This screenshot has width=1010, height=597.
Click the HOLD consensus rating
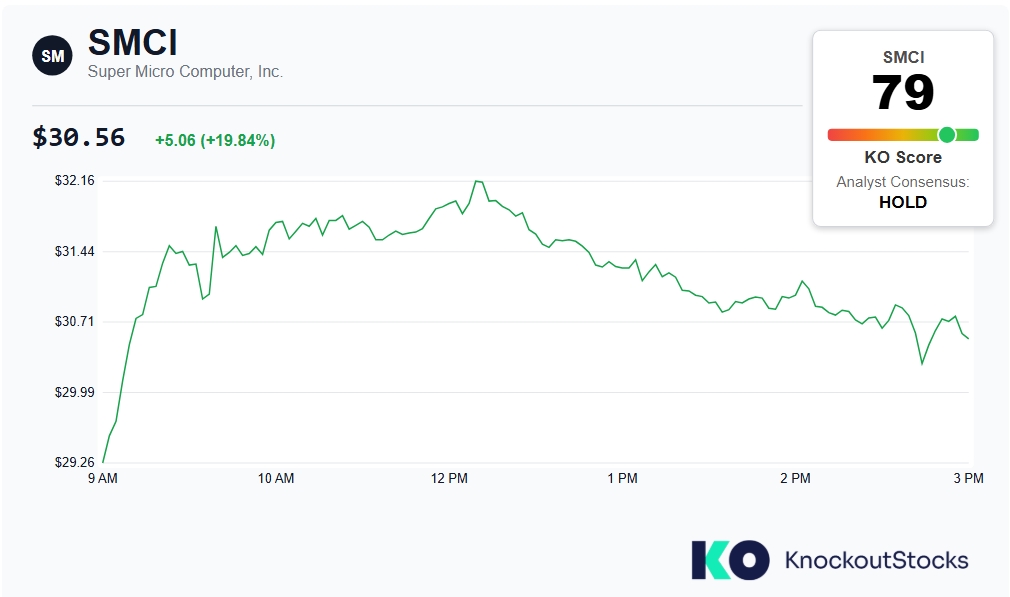pyautogui.click(x=903, y=202)
